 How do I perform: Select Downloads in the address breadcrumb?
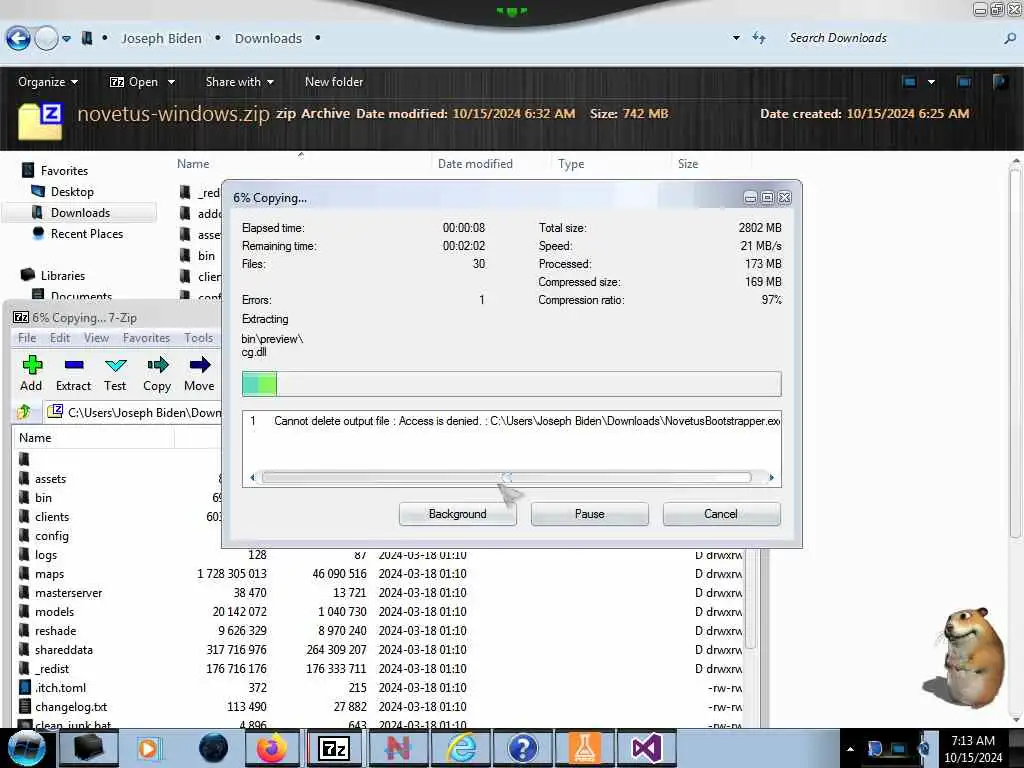pyautogui.click(x=268, y=39)
